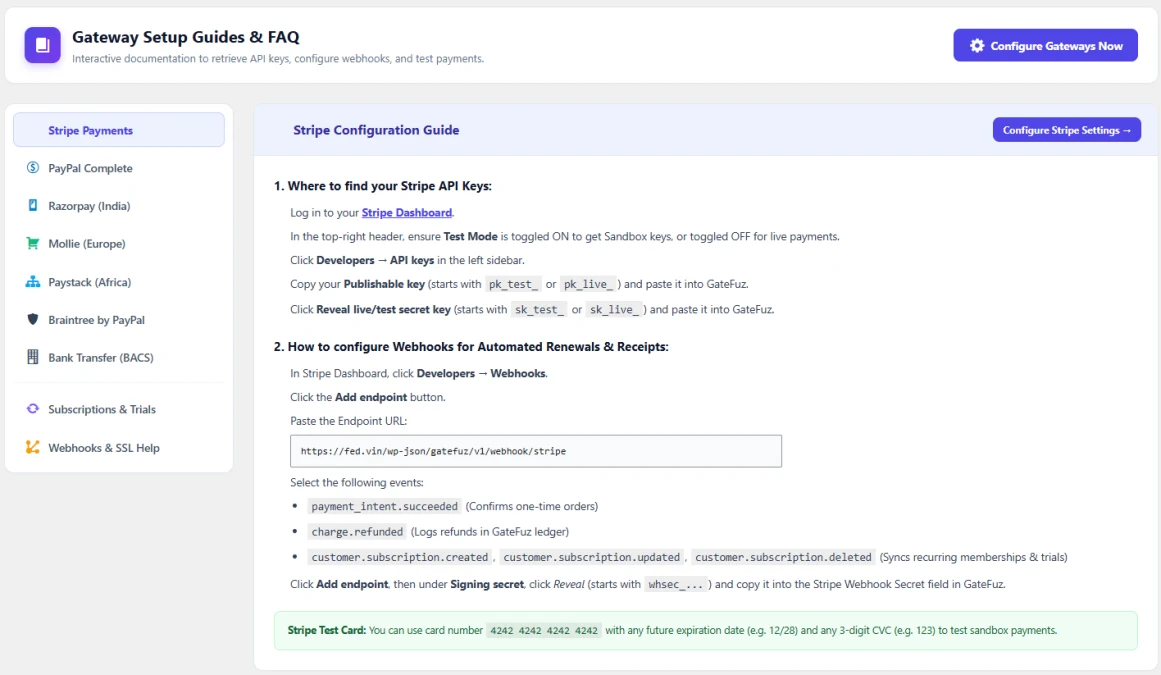Click payment_intent.succeeded event code
Screen dimensions: 1161x675
384,506
